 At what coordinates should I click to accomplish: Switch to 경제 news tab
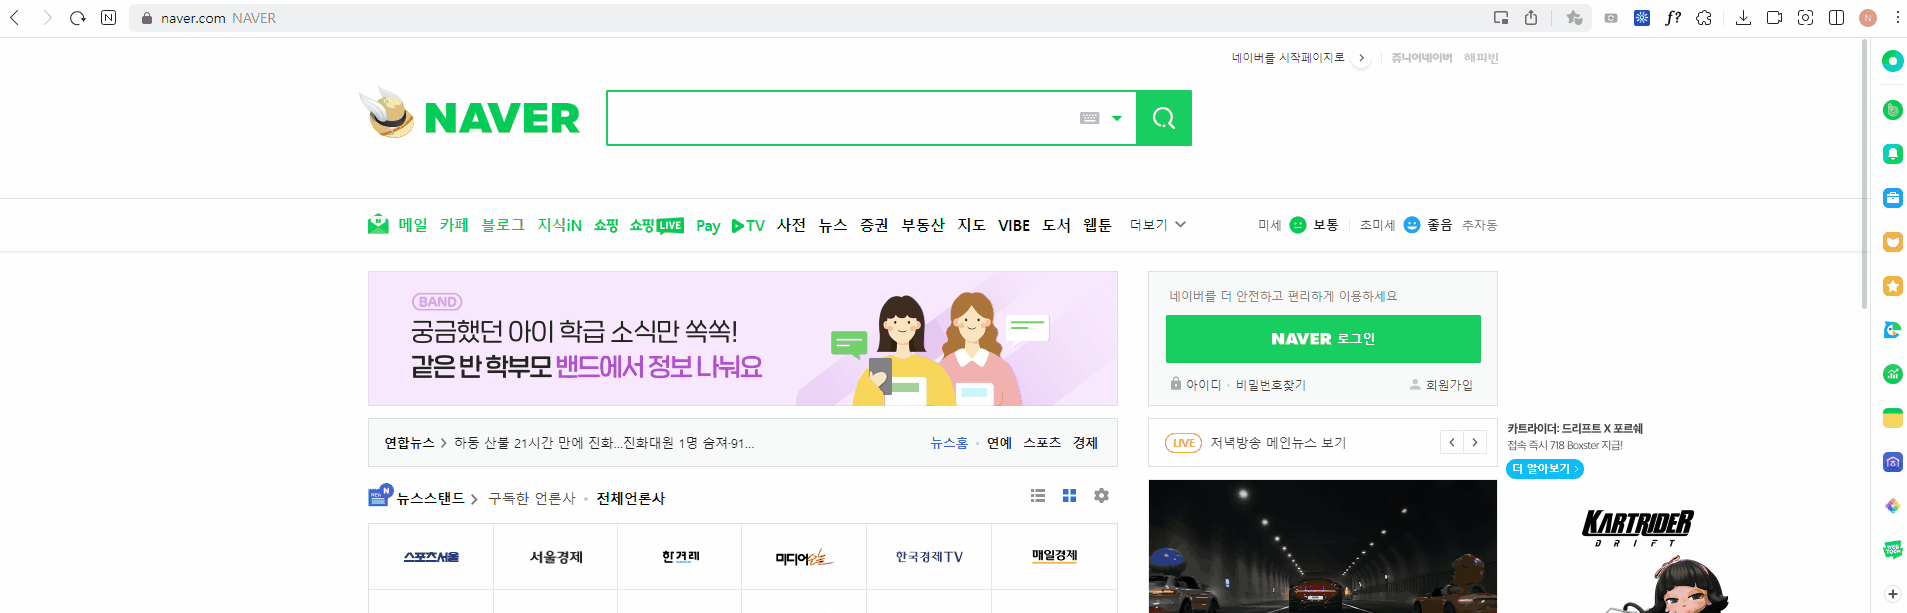[x=1085, y=443]
